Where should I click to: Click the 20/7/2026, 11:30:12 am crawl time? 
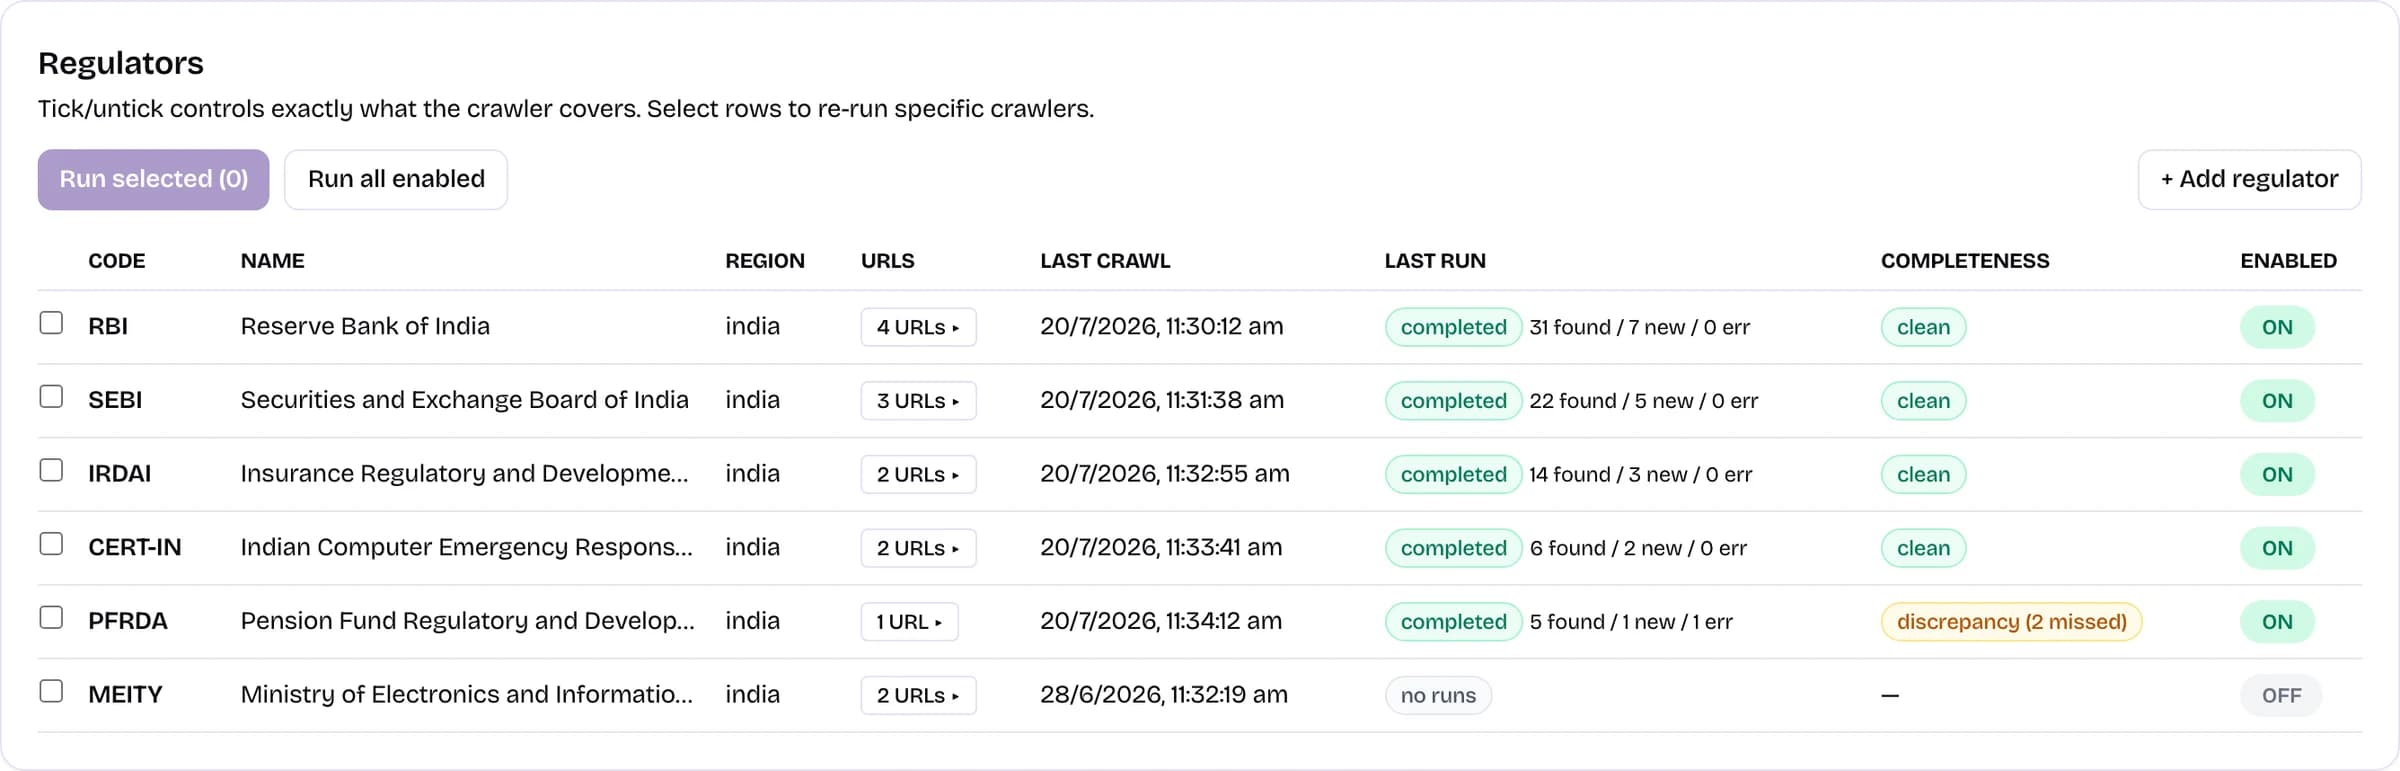click(x=1162, y=326)
